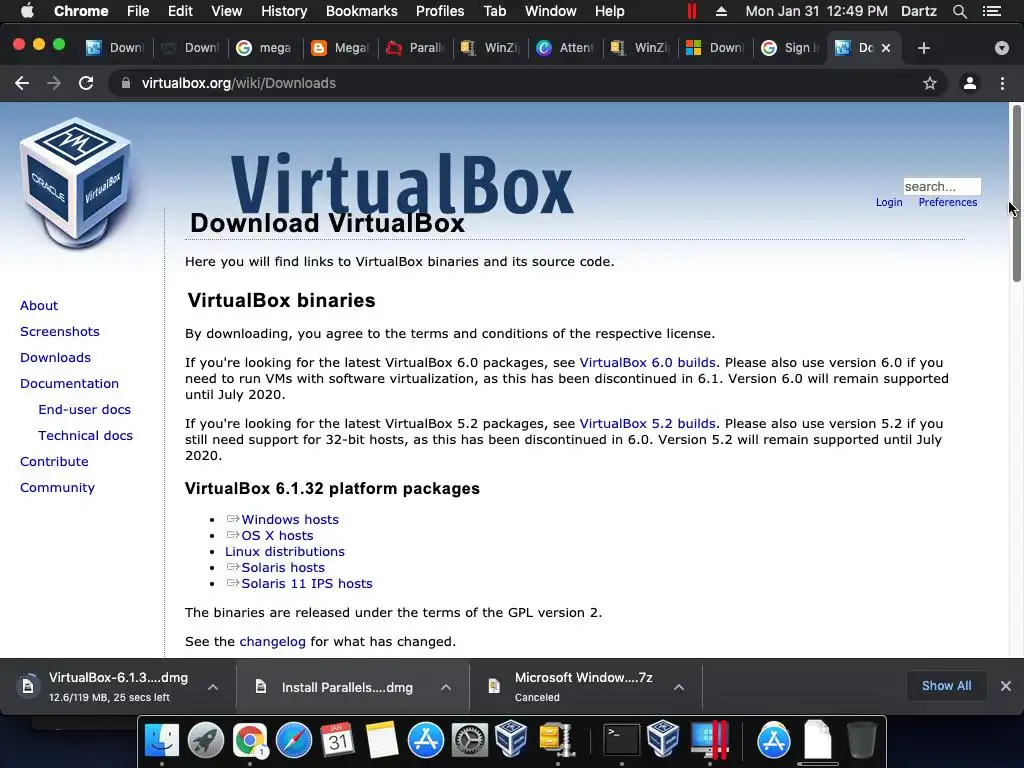Open Notes app in the Dock
Viewport: 1024px width, 768px height.
coord(382,740)
